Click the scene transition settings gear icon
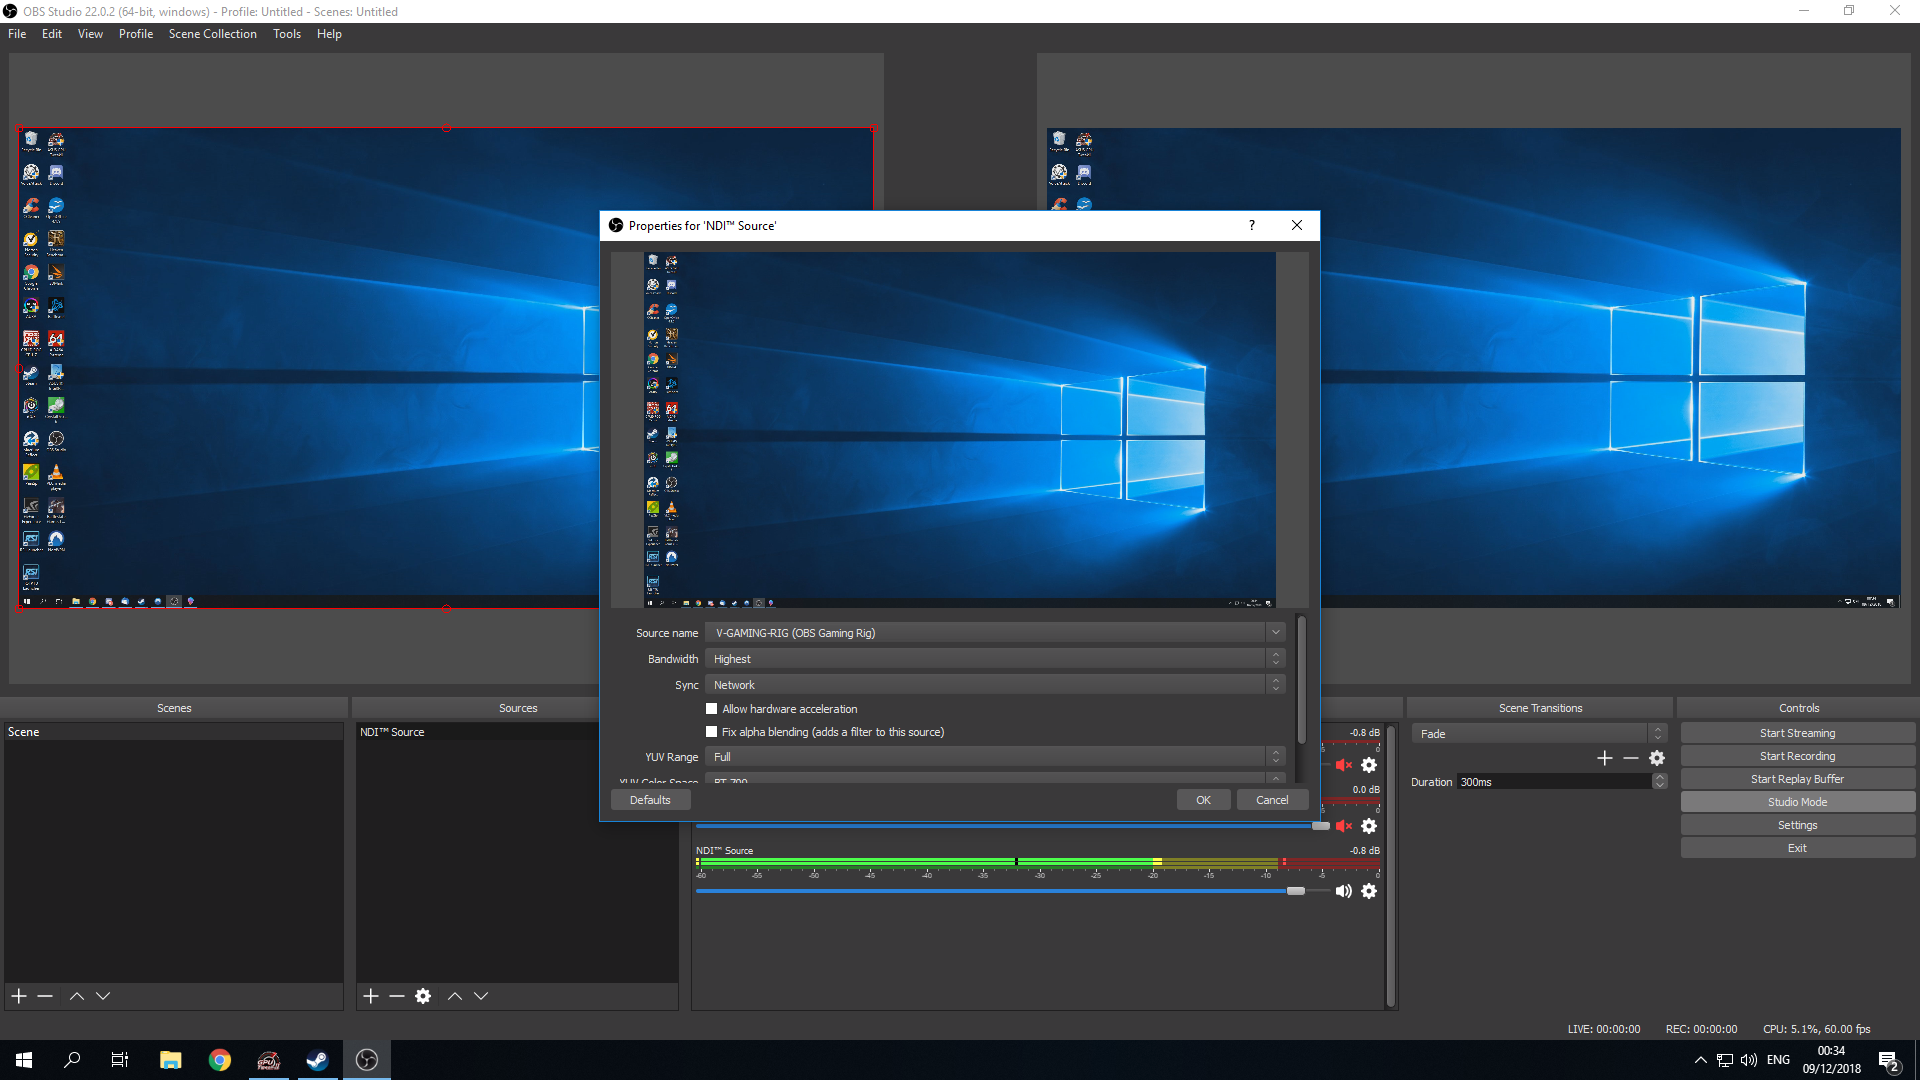This screenshot has width=1920, height=1080. [x=1658, y=757]
